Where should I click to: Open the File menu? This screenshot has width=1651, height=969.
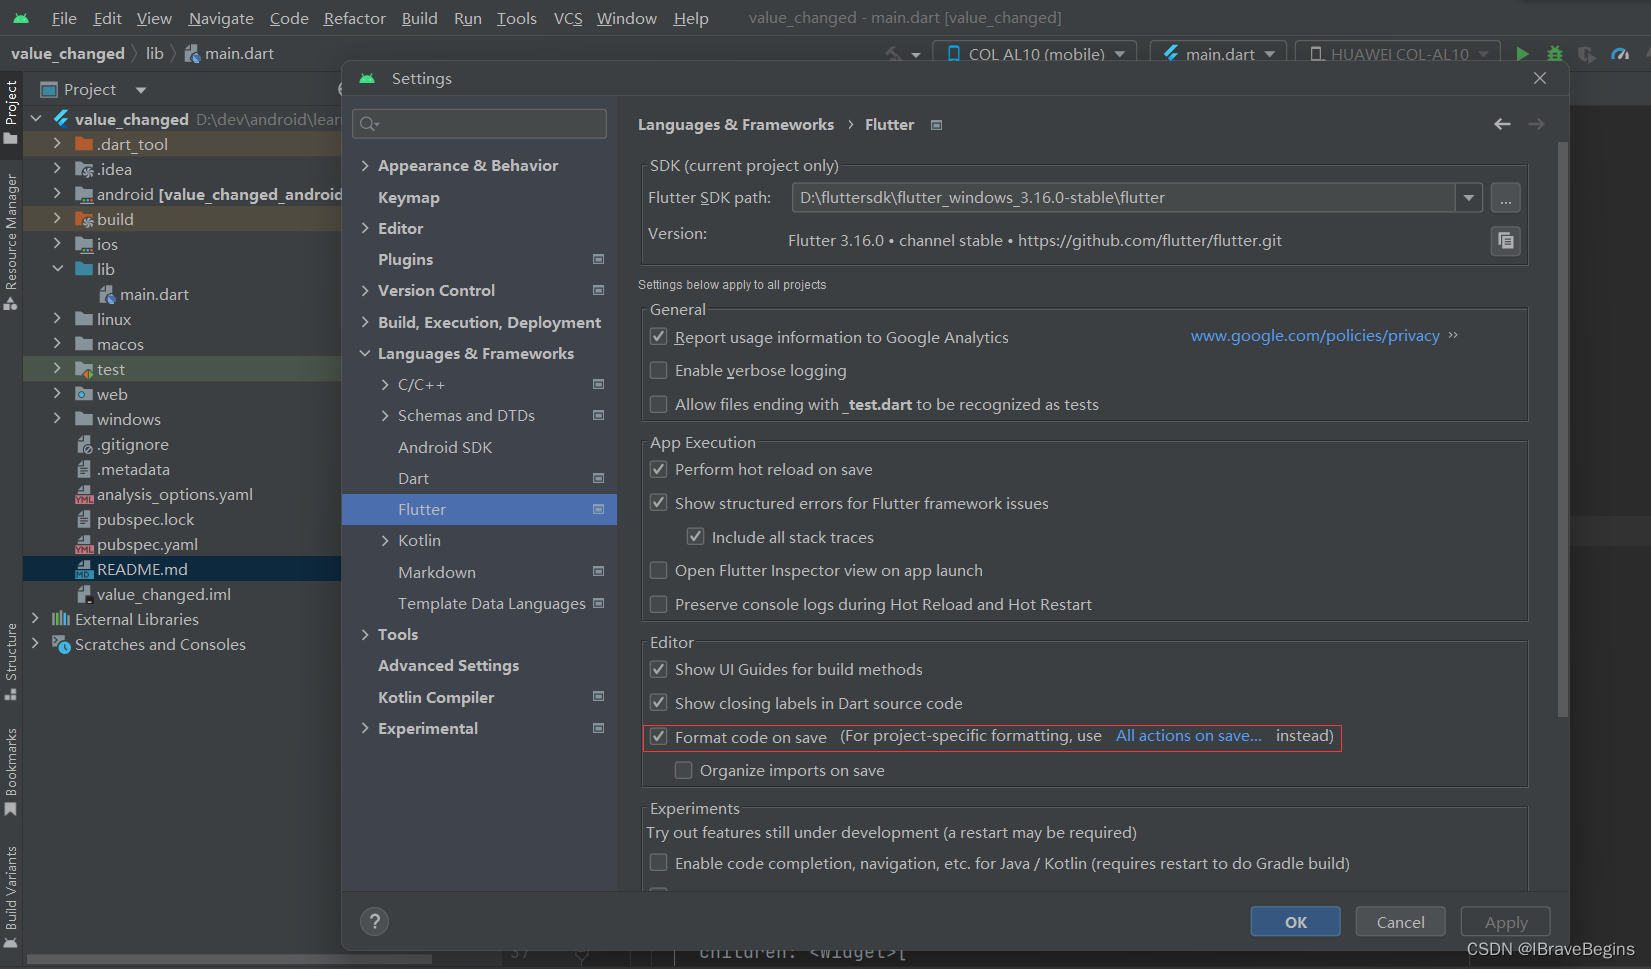coord(64,18)
